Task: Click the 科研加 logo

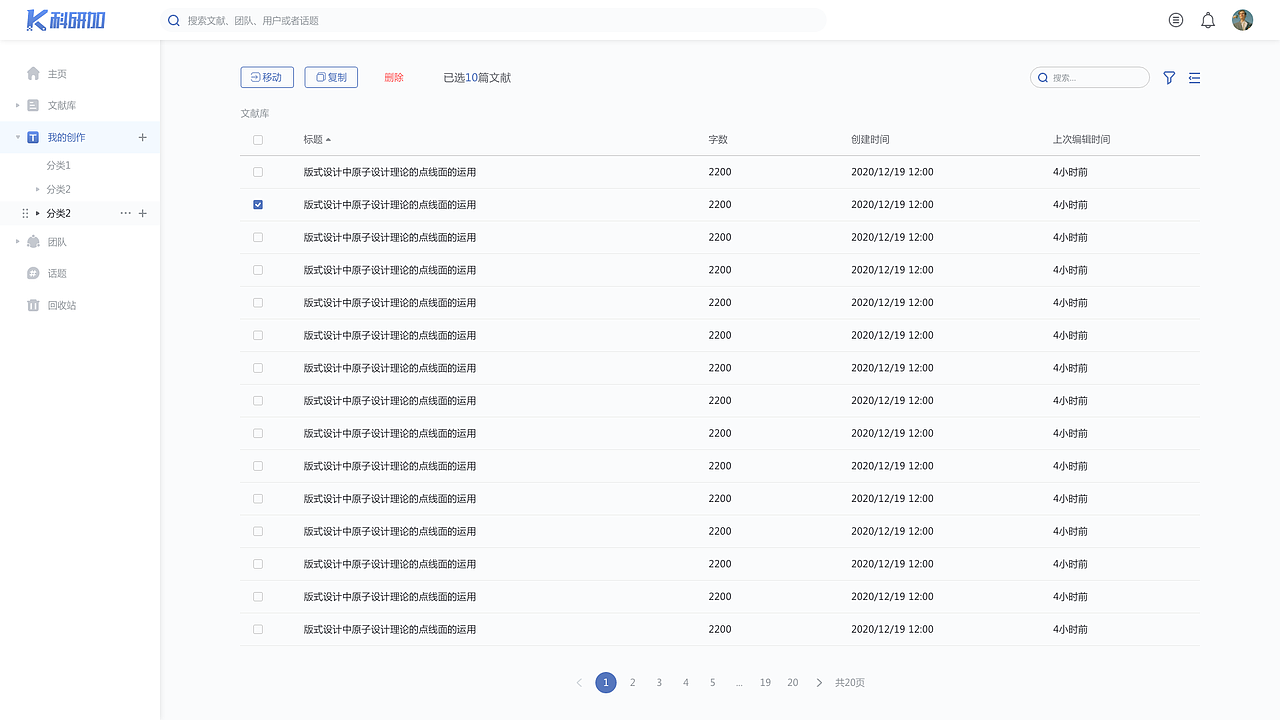Action: point(65,20)
